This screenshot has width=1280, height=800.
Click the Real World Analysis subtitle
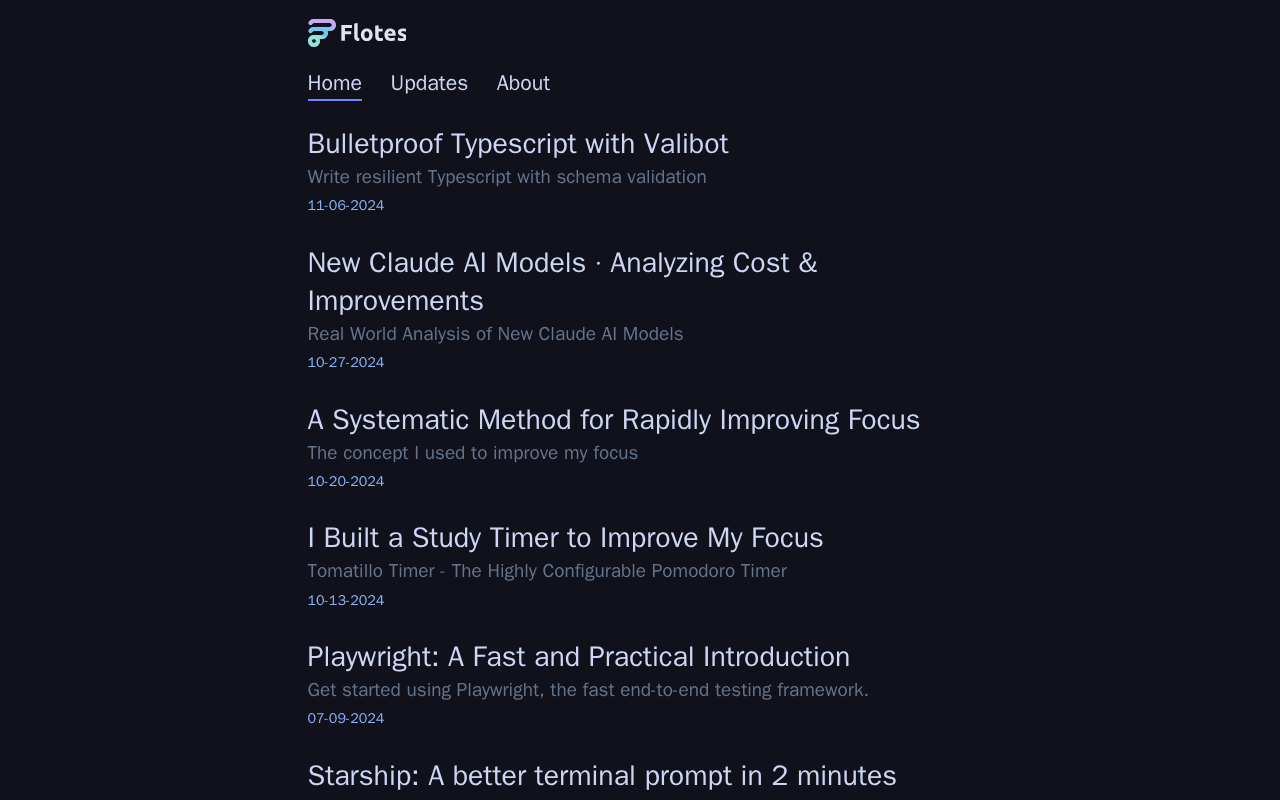(x=495, y=334)
